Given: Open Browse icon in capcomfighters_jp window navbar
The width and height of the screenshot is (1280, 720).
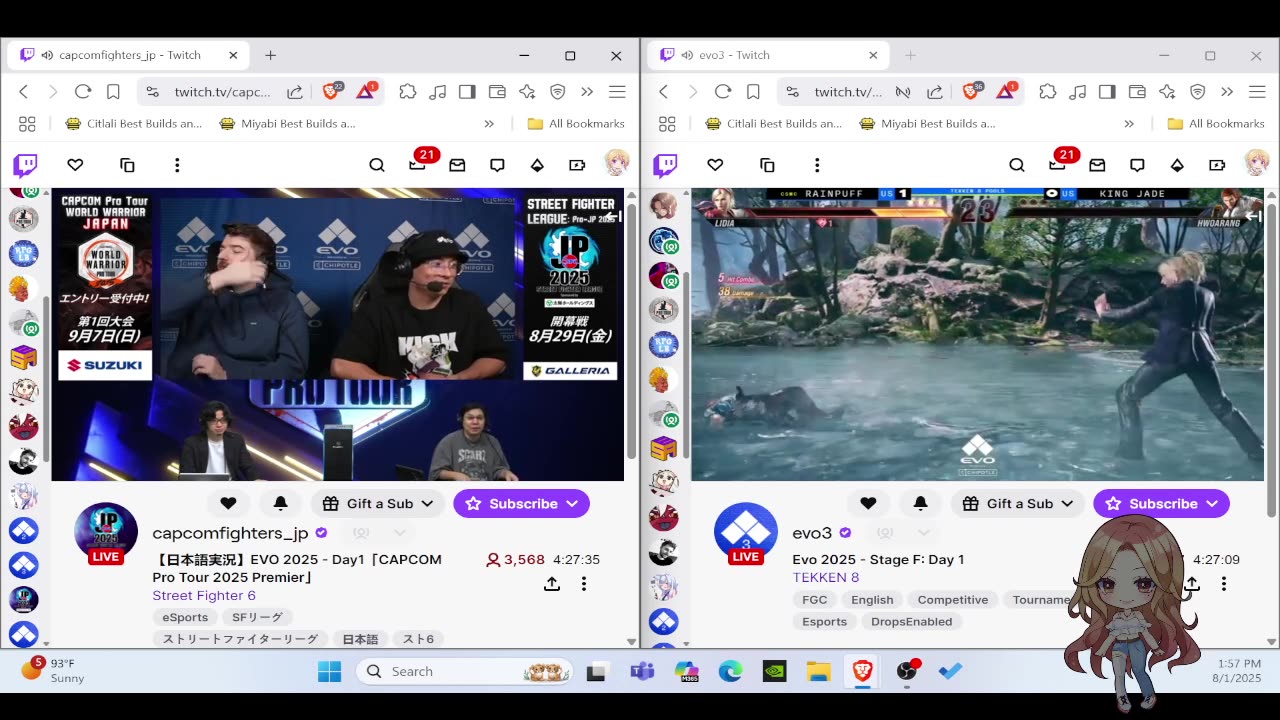Looking at the screenshot, I should (x=127, y=165).
